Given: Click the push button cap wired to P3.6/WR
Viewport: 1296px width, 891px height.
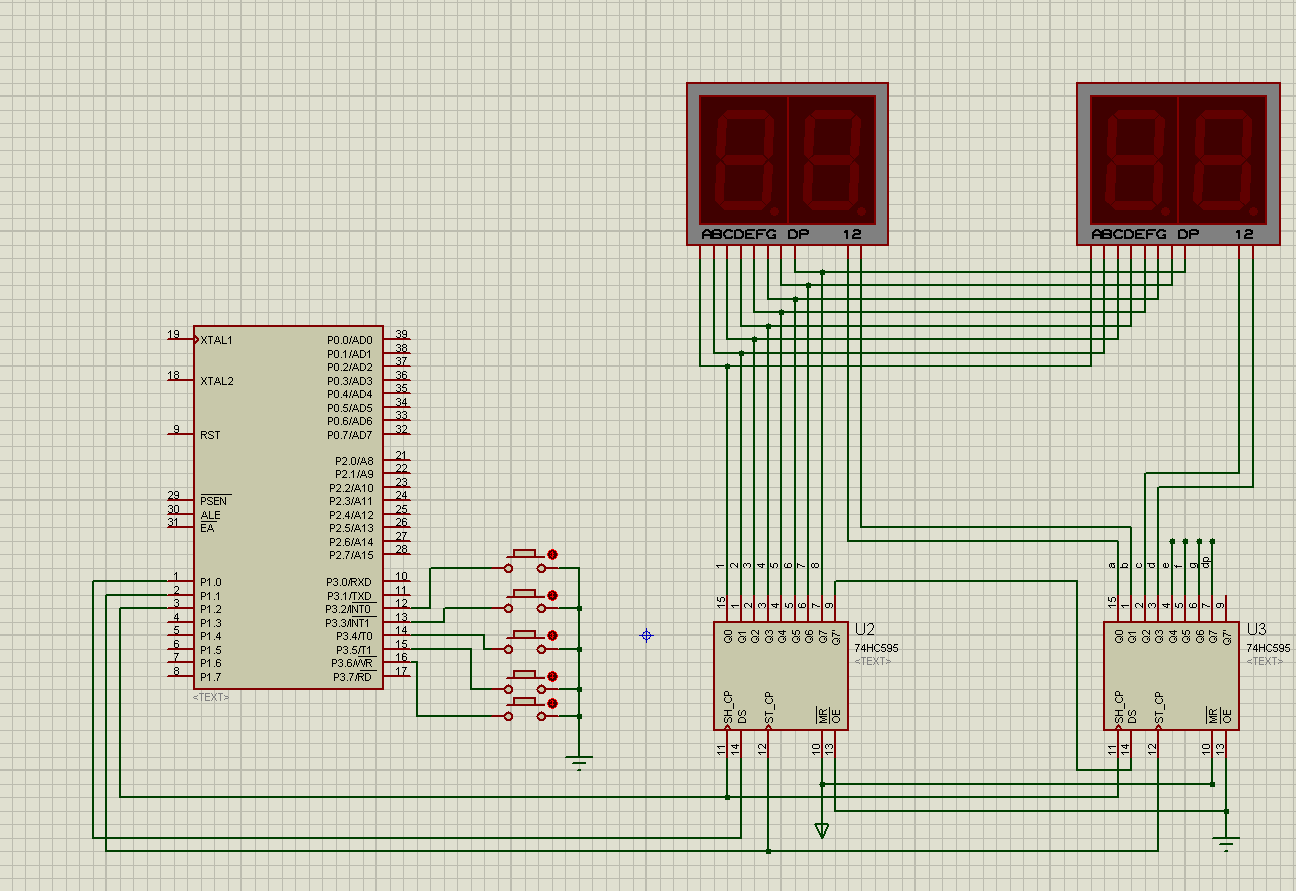Looking at the screenshot, I should [525, 703].
